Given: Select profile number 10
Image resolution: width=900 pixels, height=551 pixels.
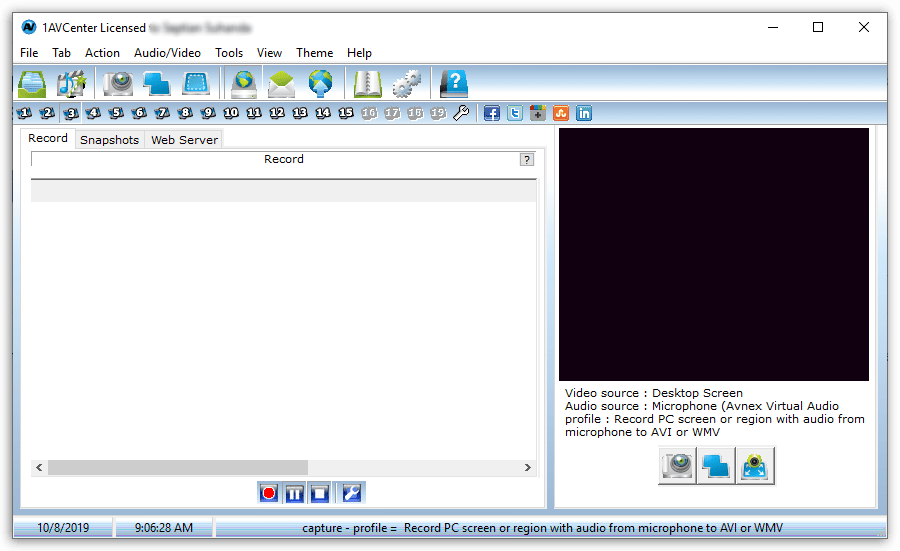Looking at the screenshot, I should pos(231,113).
